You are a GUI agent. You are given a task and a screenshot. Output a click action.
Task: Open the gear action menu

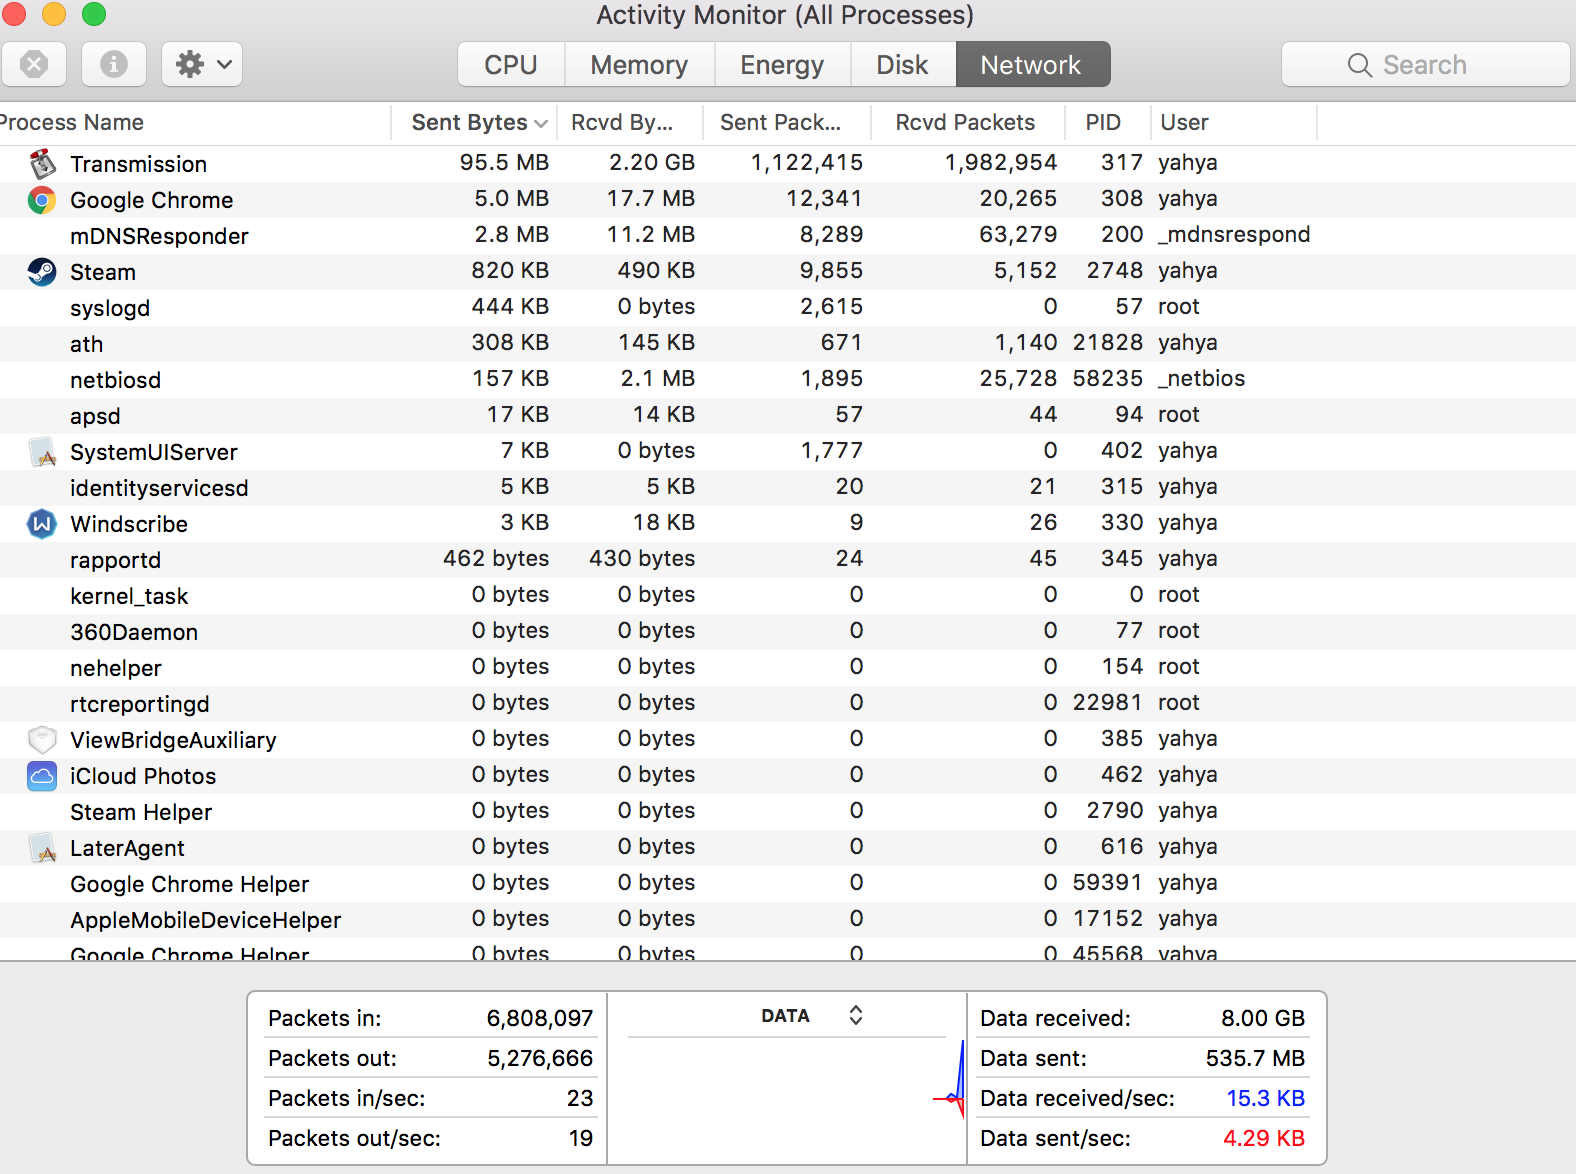pyautogui.click(x=202, y=64)
